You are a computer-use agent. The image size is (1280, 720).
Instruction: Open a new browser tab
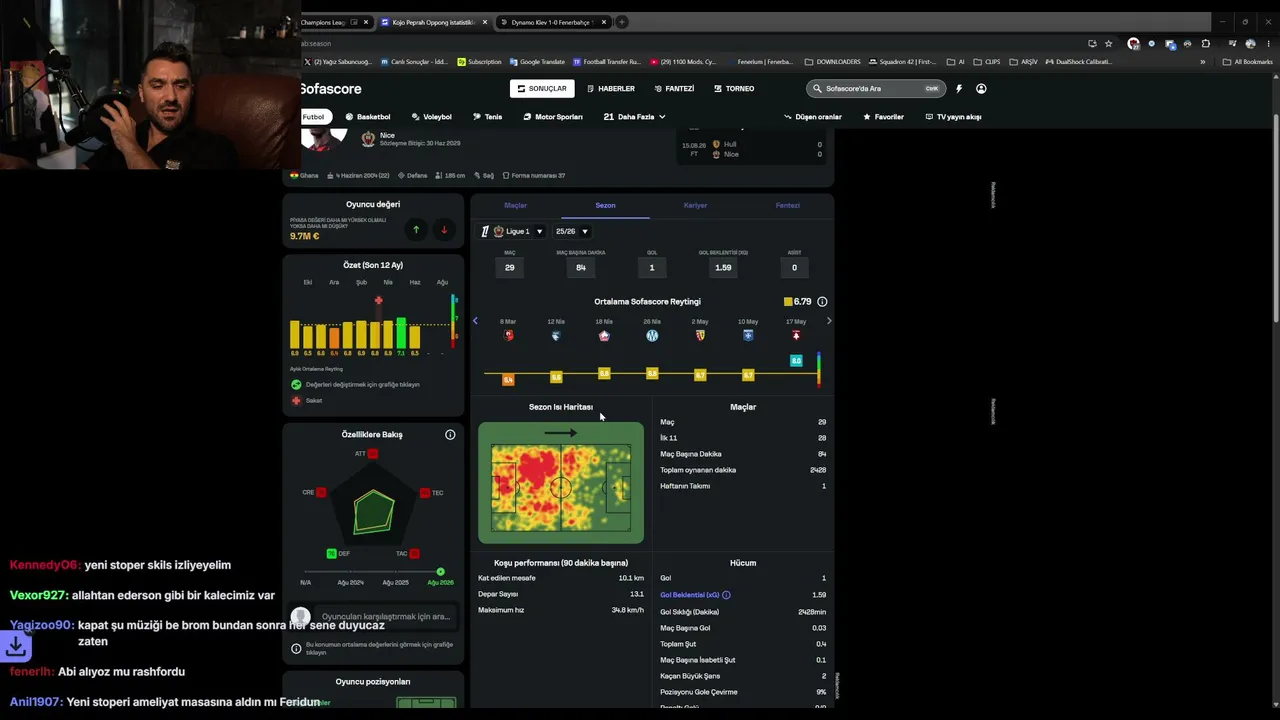coord(621,22)
